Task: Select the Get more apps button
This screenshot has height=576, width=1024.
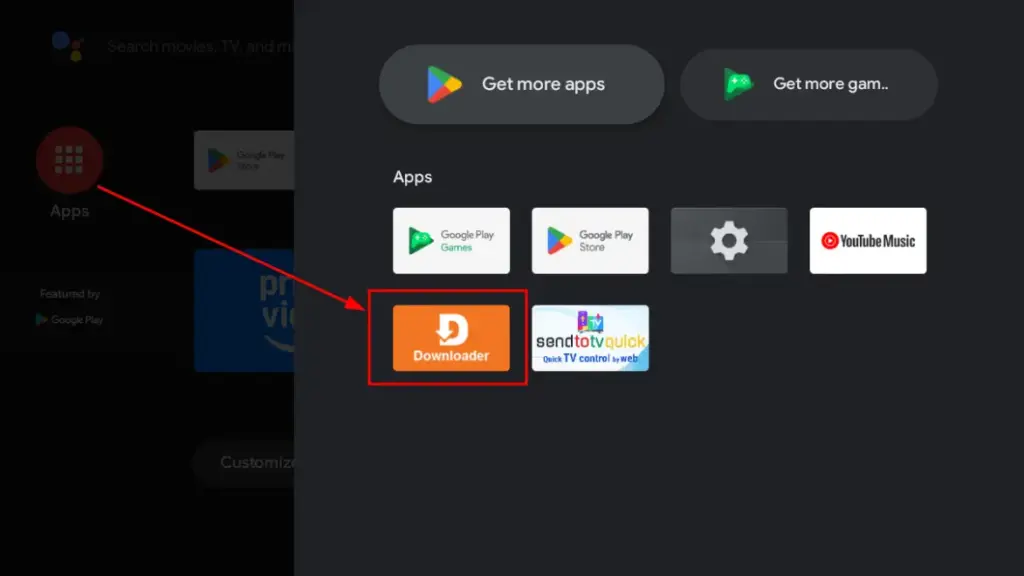Action: coord(520,84)
